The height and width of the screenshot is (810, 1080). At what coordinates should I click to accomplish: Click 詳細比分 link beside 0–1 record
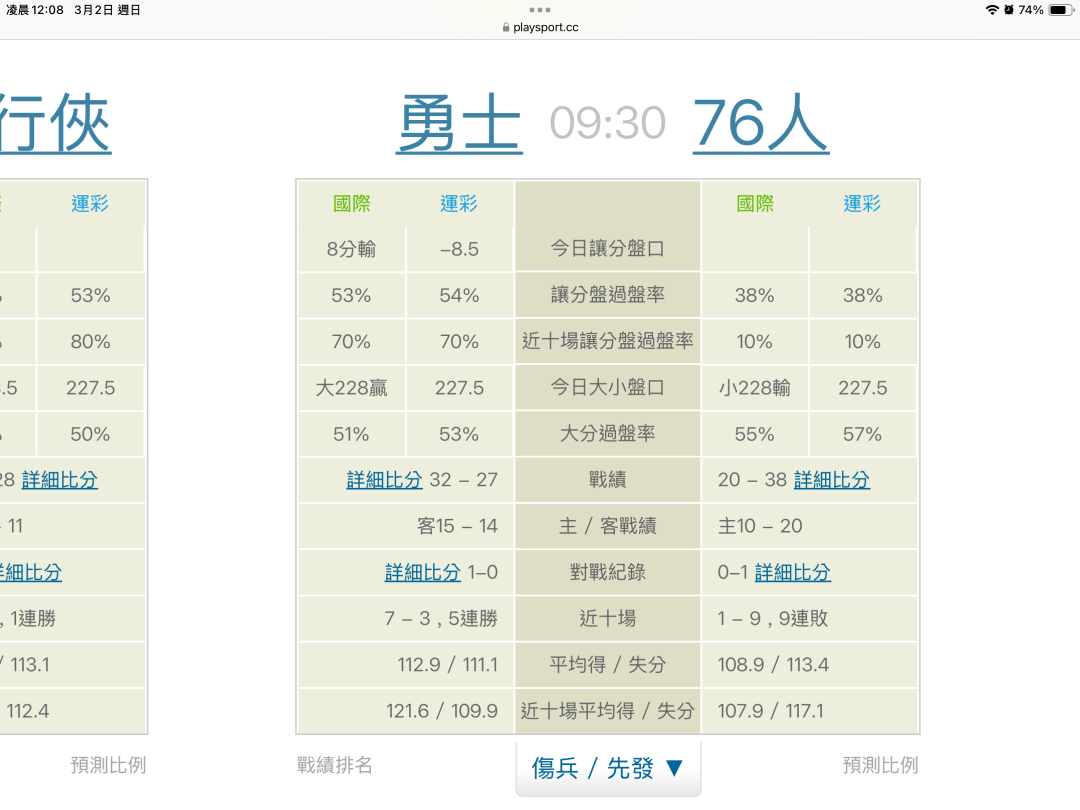click(x=793, y=572)
